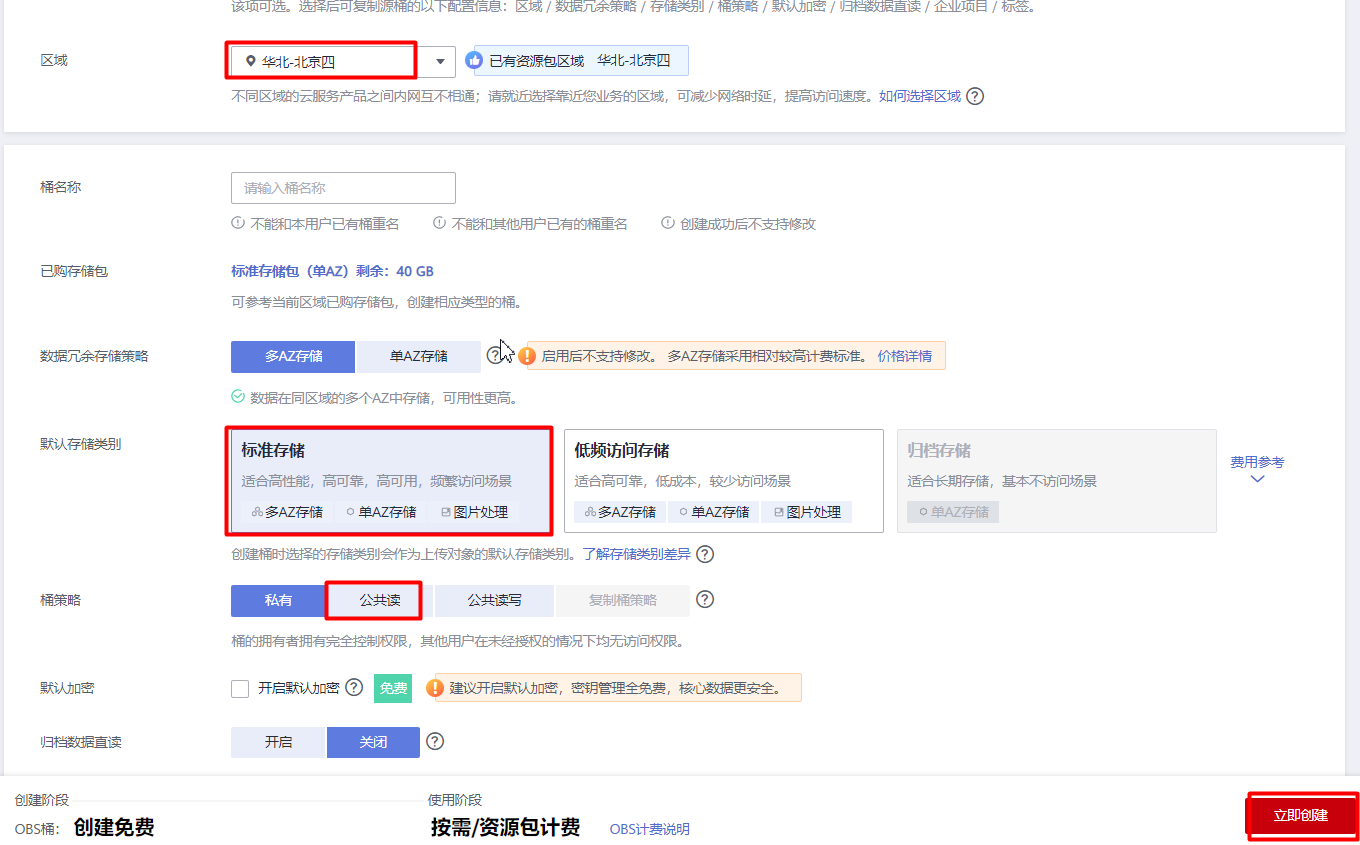Click the 复制桶策略 button
The width and height of the screenshot is (1360, 845).
pos(623,601)
